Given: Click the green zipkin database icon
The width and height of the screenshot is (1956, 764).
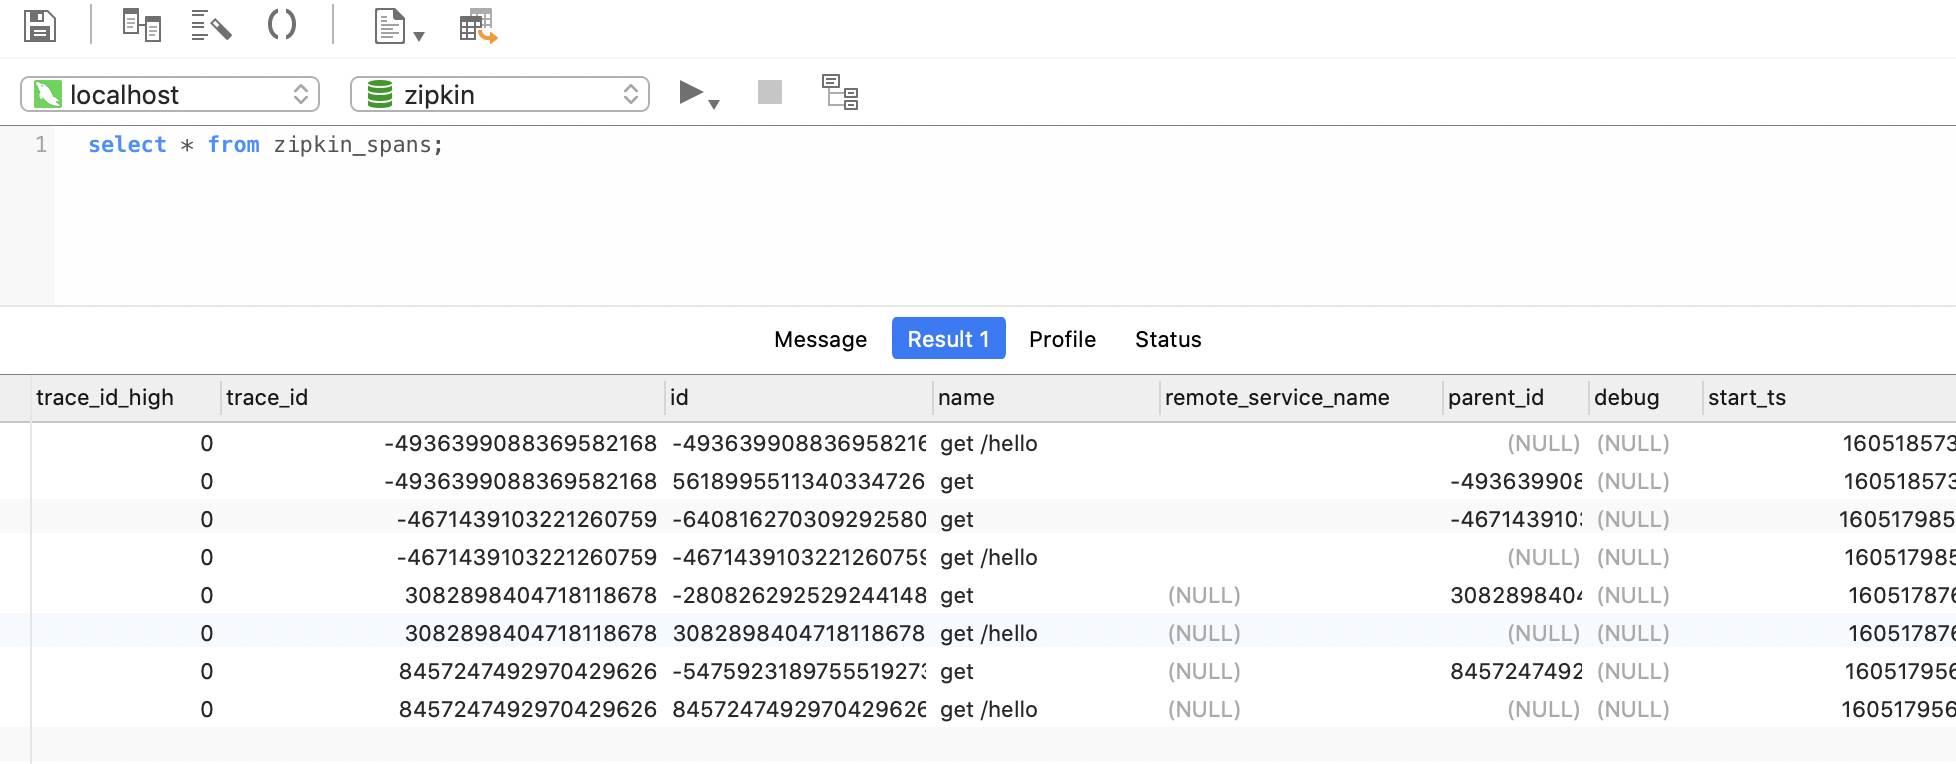Looking at the screenshot, I should click(380, 94).
